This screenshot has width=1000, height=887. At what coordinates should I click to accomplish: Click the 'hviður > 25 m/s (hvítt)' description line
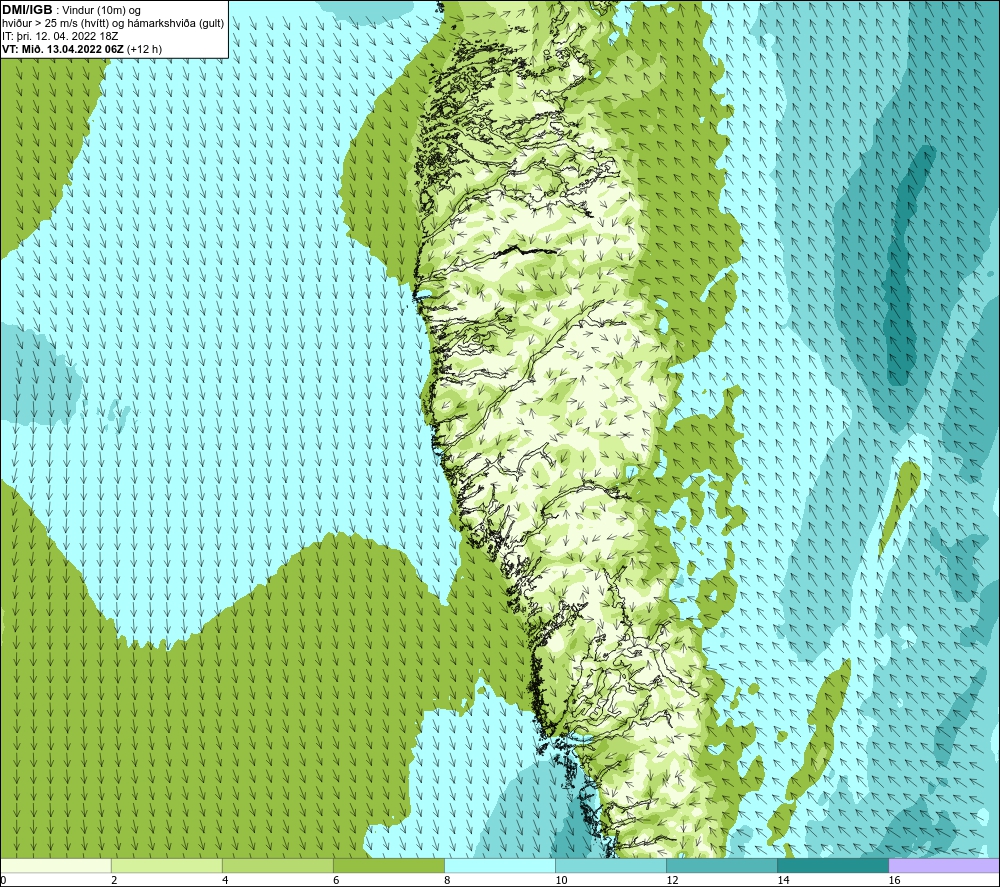[113, 23]
